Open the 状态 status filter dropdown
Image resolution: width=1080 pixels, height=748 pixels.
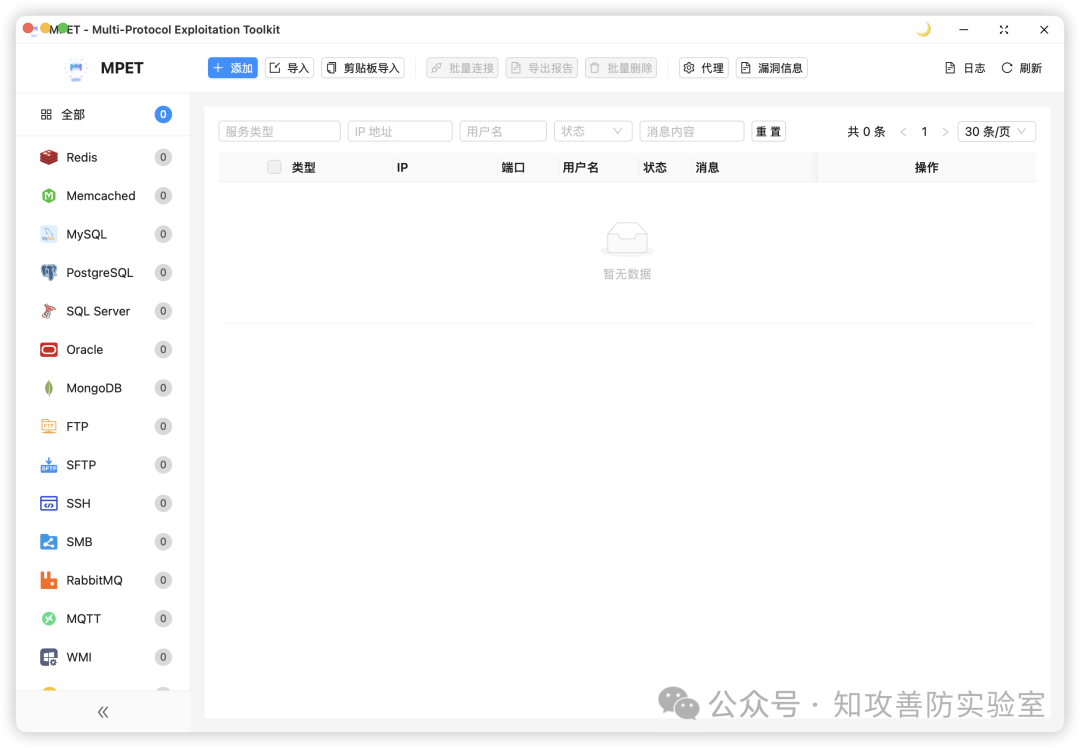click(x=593, y=131)
